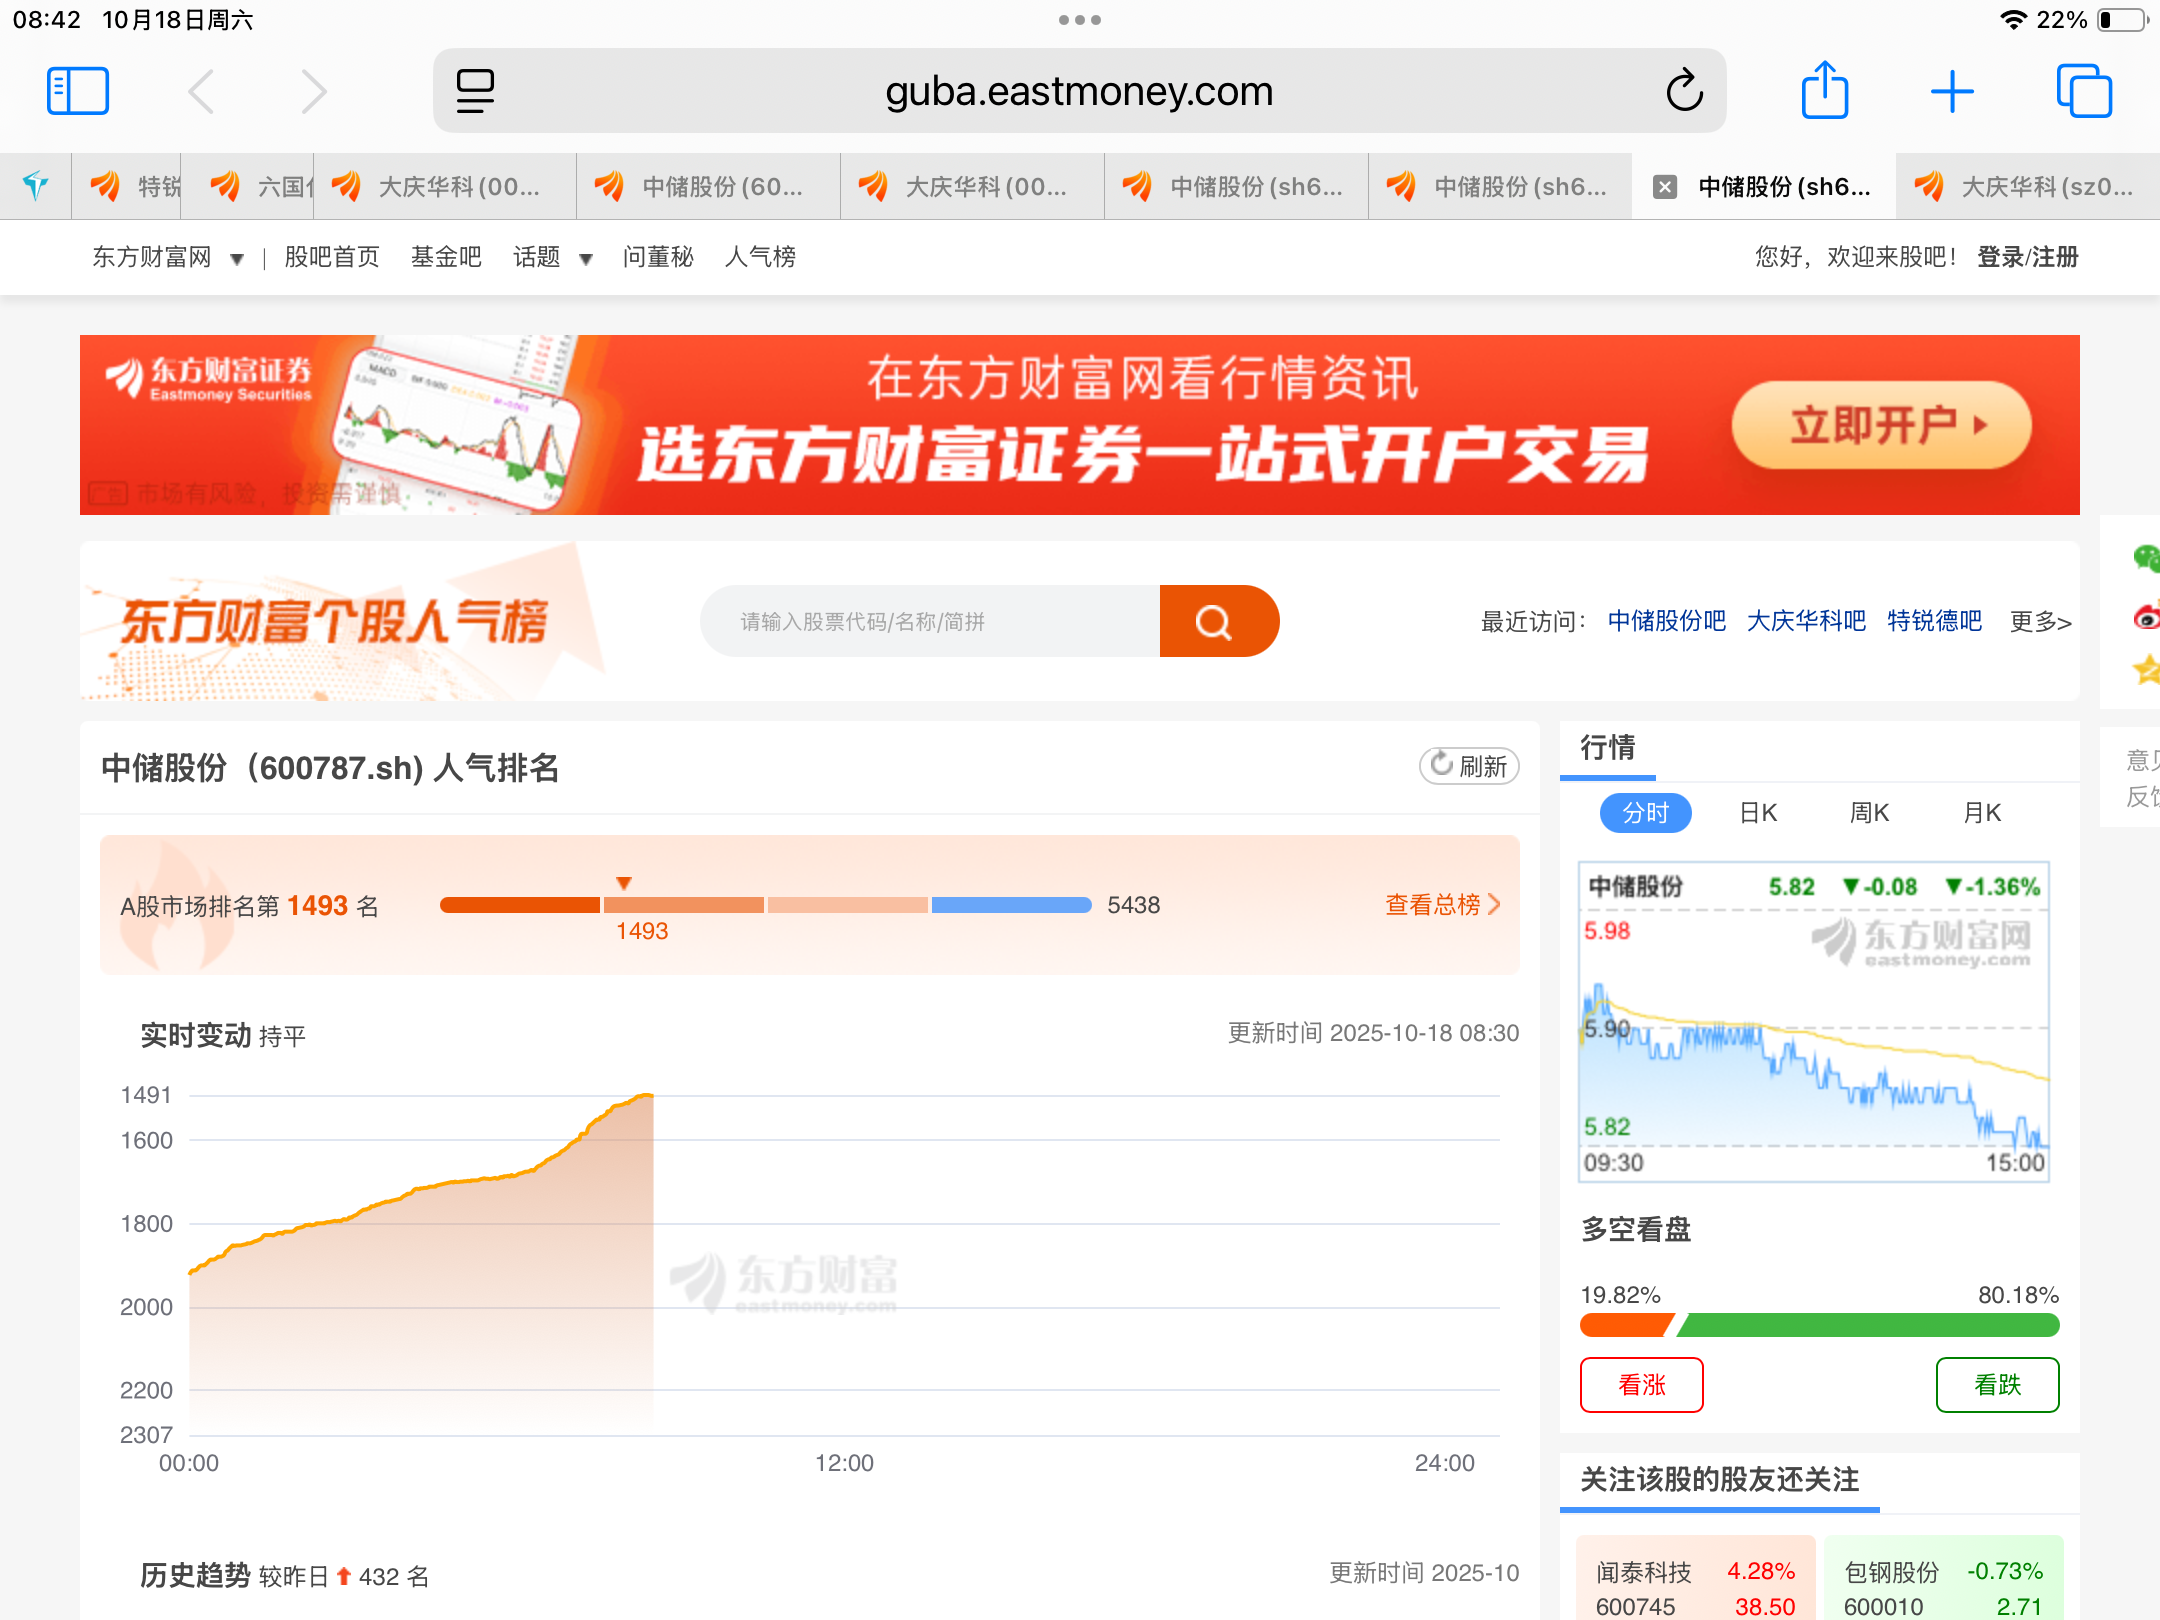The width and height of the screenshot is (2160, 1620).
Task: Open 查看总榜 chevron link
Action: point(1442,905)
